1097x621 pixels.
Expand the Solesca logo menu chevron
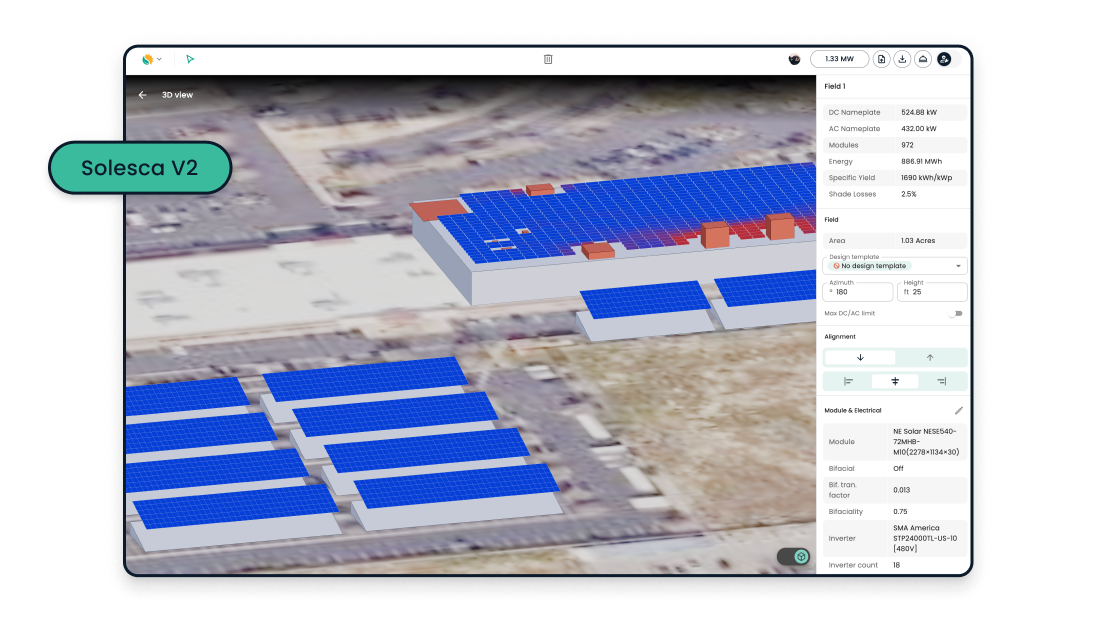[x=159, y=59]
